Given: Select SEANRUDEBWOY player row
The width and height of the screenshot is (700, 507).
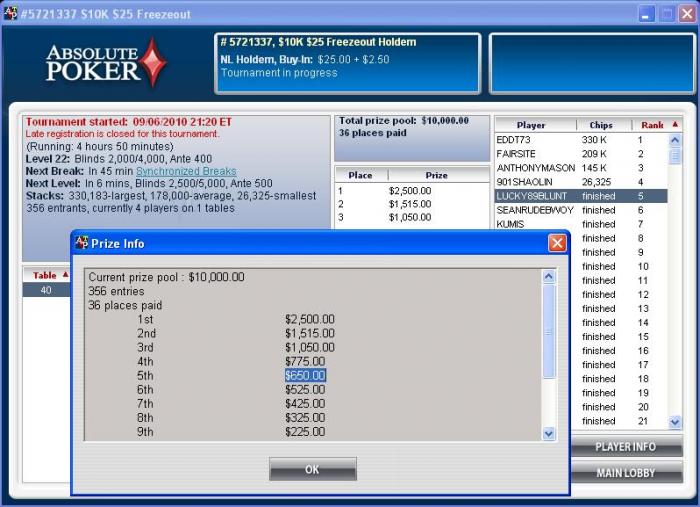Looking at the screenshot, I should tap(580, 210).
